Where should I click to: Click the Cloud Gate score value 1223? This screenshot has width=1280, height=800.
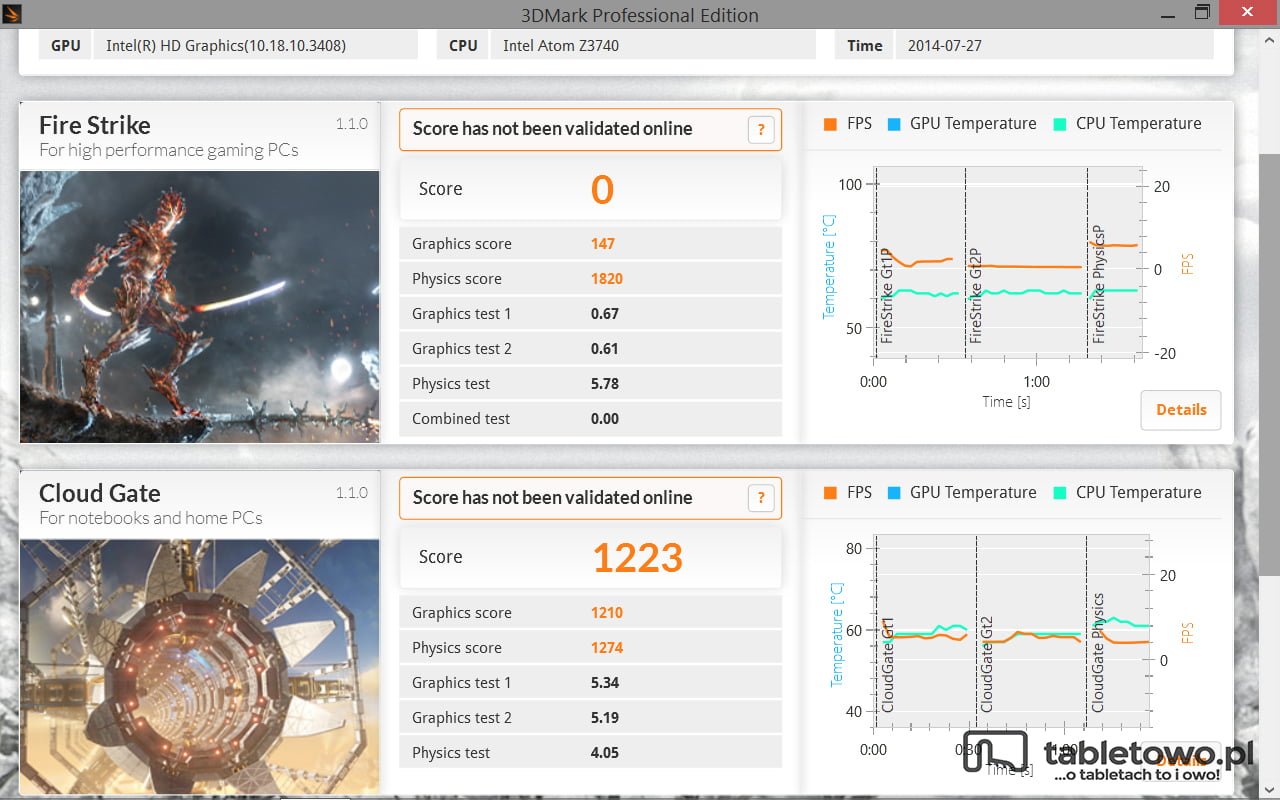pyautogui.click(x=637, y=558)
